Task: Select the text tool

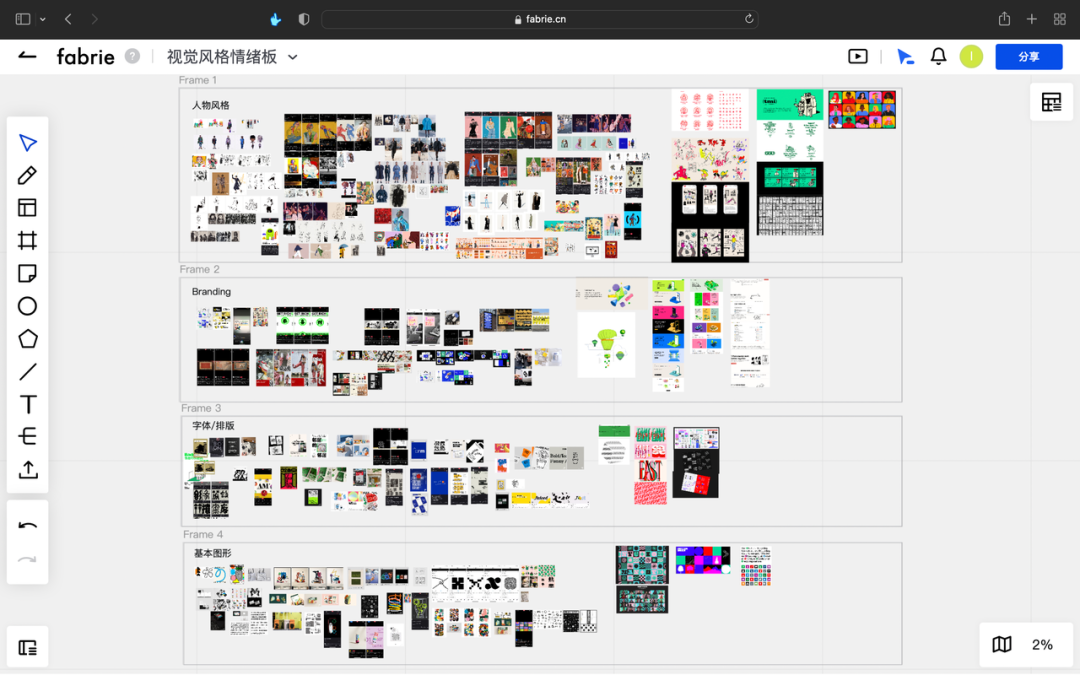Action: click(x=28, y=404)
